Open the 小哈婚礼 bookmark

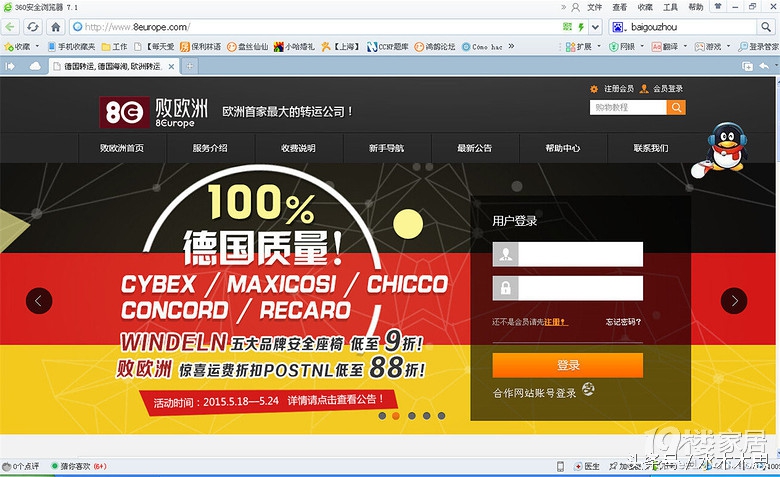pos(294,47)
